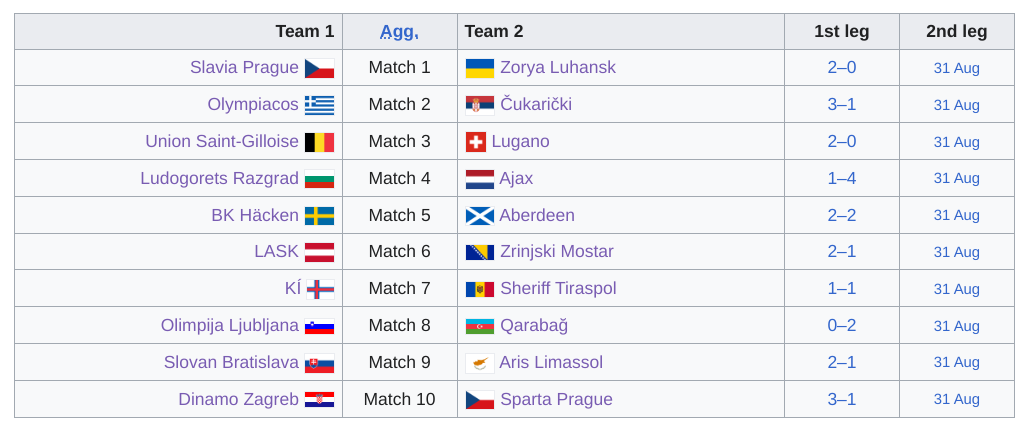Click the Scottish flag beside Aberdeen

480,216
